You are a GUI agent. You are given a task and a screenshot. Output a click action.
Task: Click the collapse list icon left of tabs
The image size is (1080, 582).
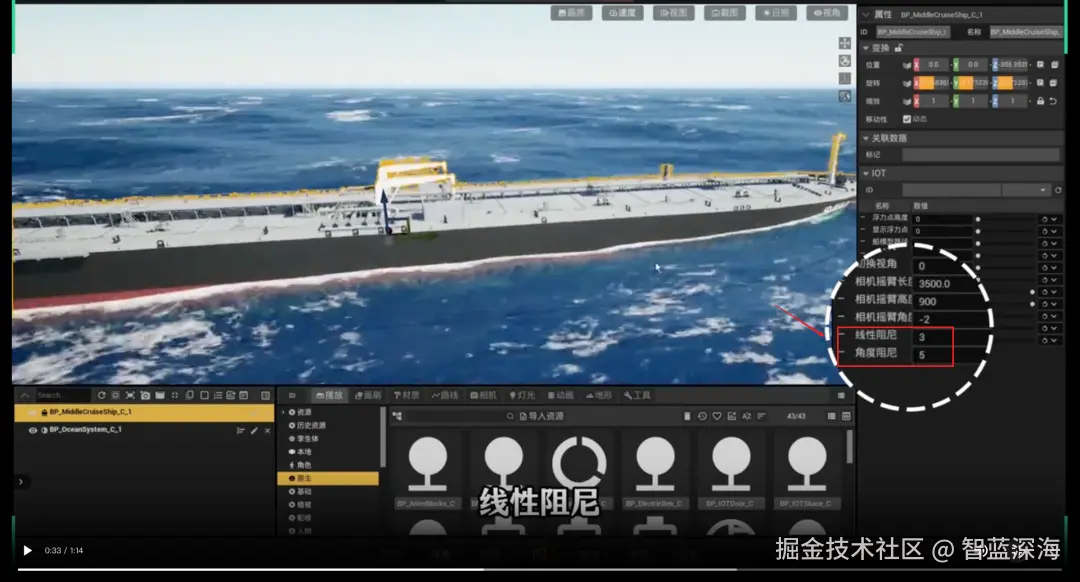[292, 395]
